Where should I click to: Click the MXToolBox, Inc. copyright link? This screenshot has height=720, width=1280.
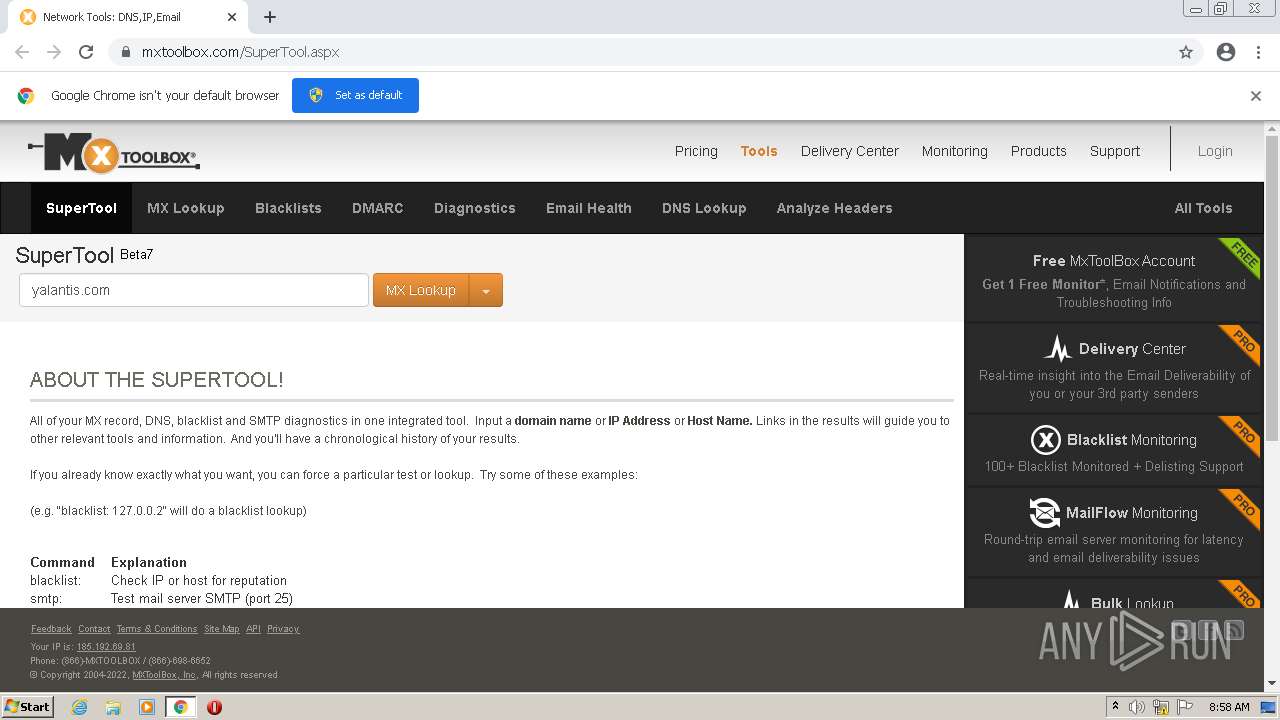[164, 675]
